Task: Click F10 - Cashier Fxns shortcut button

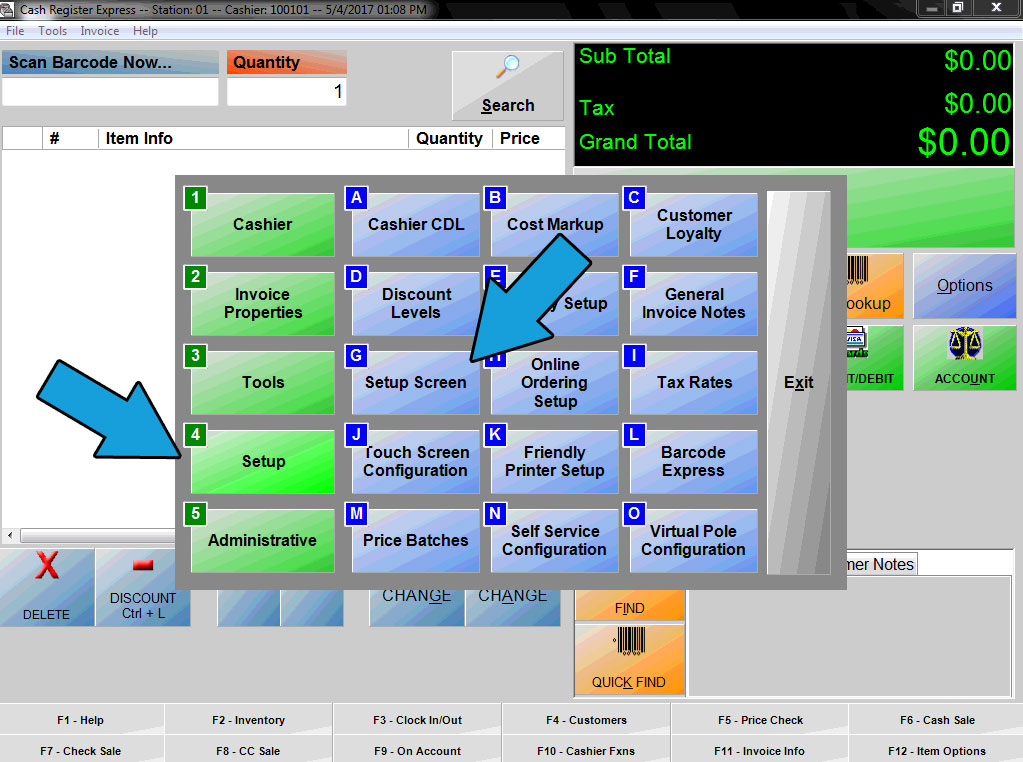Action: [587, 751]
